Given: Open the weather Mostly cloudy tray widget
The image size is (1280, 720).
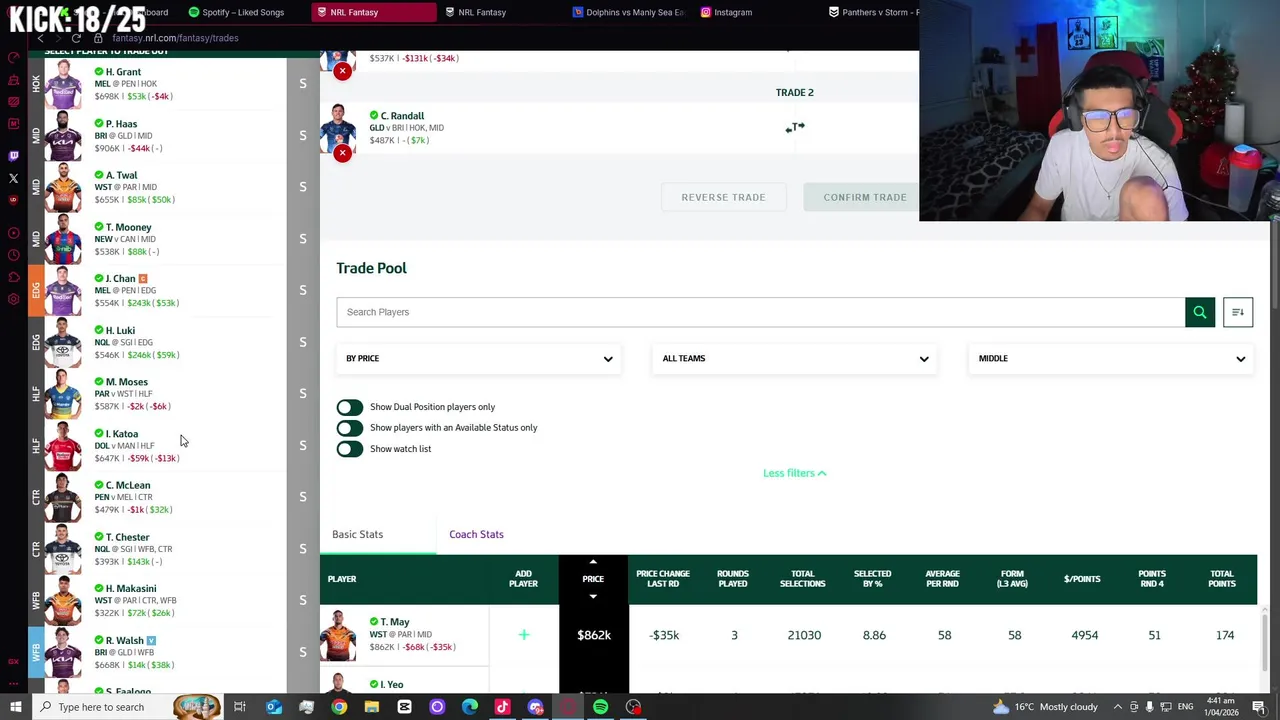Looking at the screenshot, I should click(x=1044, y=707).
